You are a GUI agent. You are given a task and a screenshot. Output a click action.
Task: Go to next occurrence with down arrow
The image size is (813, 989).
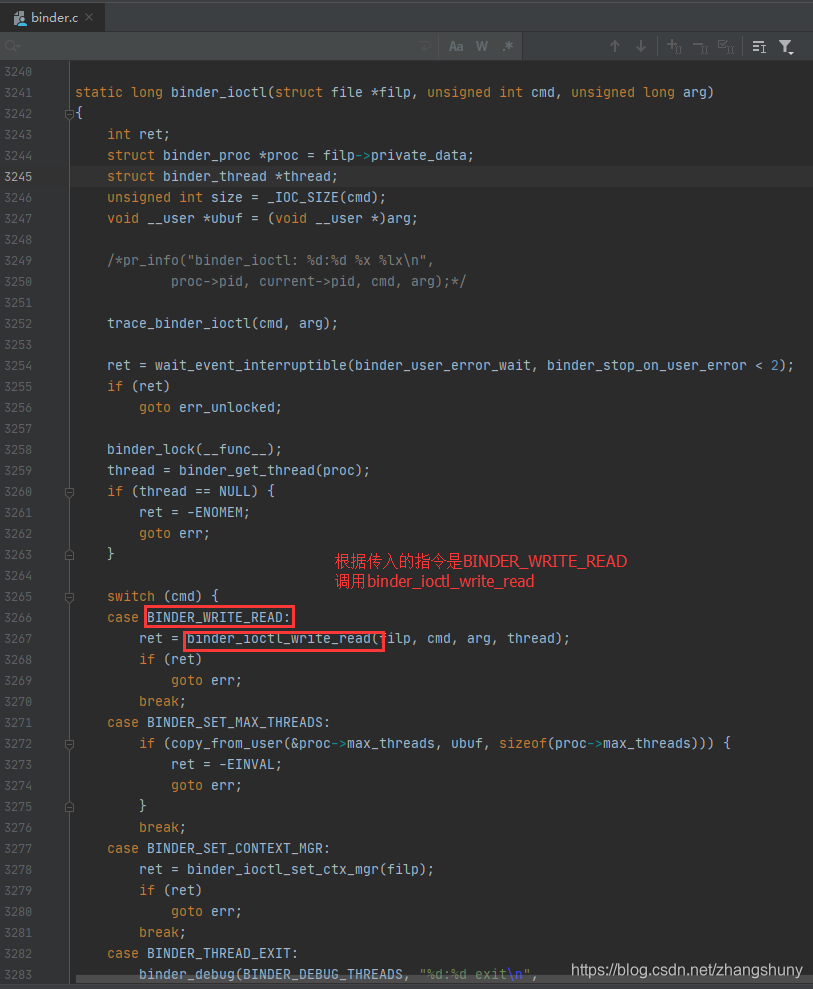pyautogui.click(x=641, y=46)
